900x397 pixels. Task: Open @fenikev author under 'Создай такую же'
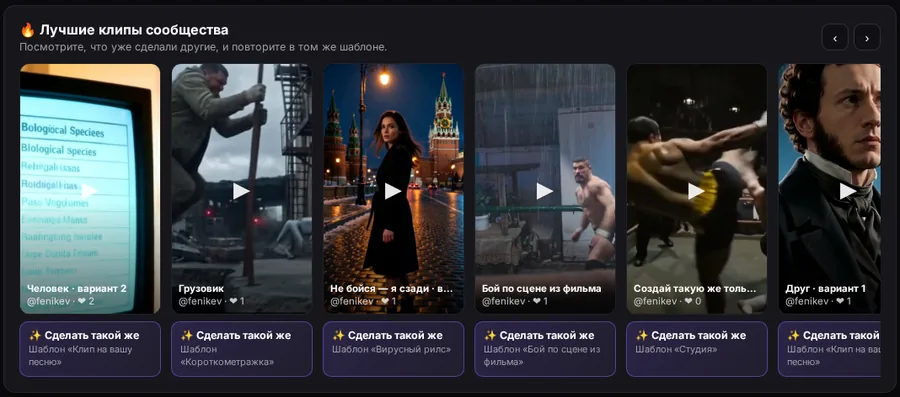point(655,301)
